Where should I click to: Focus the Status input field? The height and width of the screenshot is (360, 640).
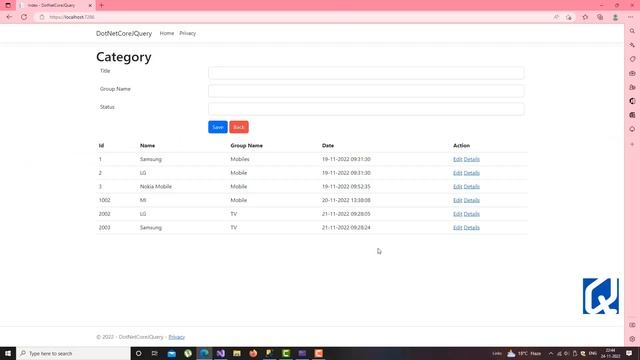click(366, 109)
